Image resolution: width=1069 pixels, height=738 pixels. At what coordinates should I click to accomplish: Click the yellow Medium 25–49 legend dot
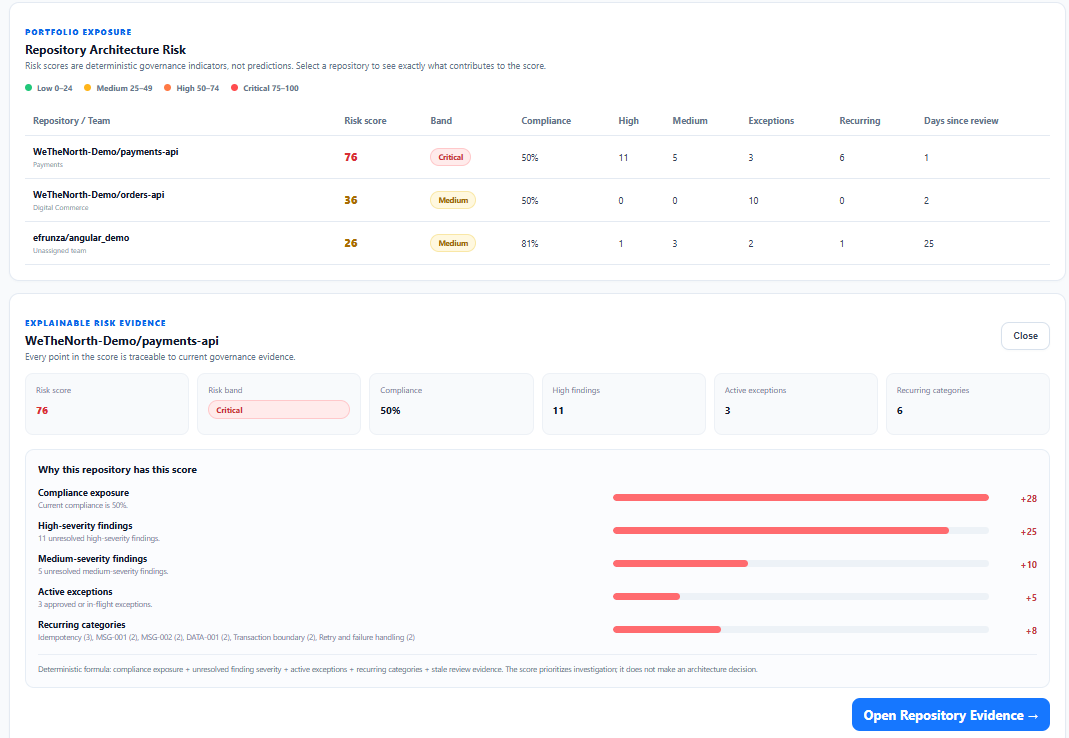87,87
